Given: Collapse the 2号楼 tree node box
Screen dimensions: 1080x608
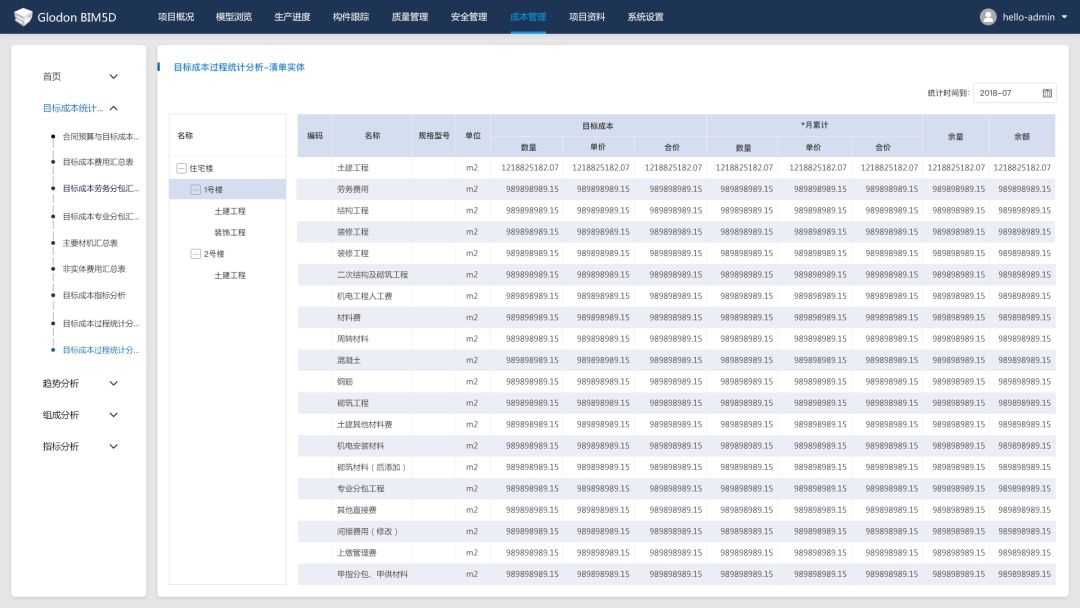Looking at the screenshot, I should click(196, 254).
